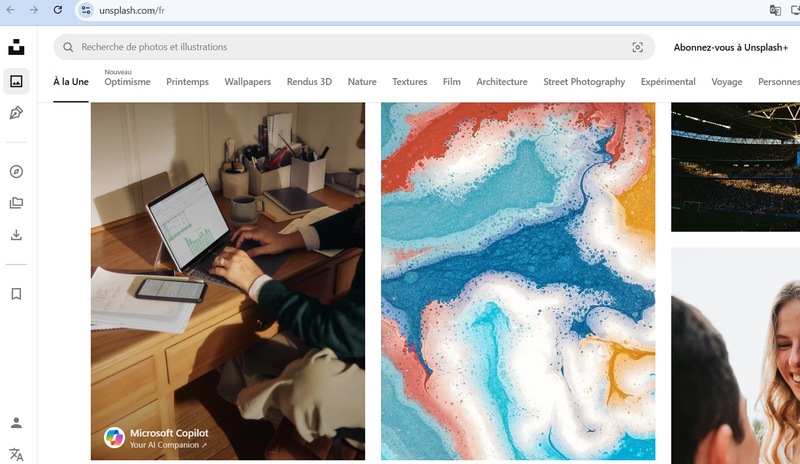Screen dimensions: 800x464
Task: Open the site information icon in the address bar
Action: click(x=86, y=10)
